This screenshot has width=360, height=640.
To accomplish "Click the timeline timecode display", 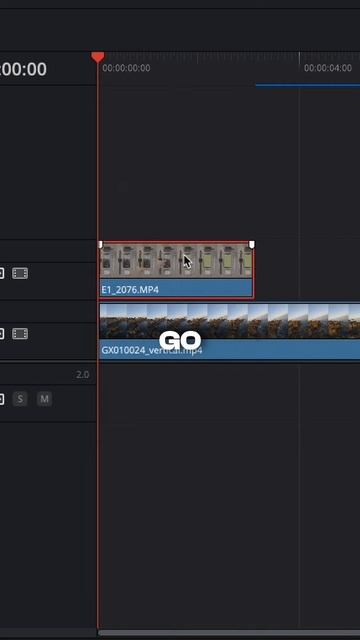I will (23, 69).
